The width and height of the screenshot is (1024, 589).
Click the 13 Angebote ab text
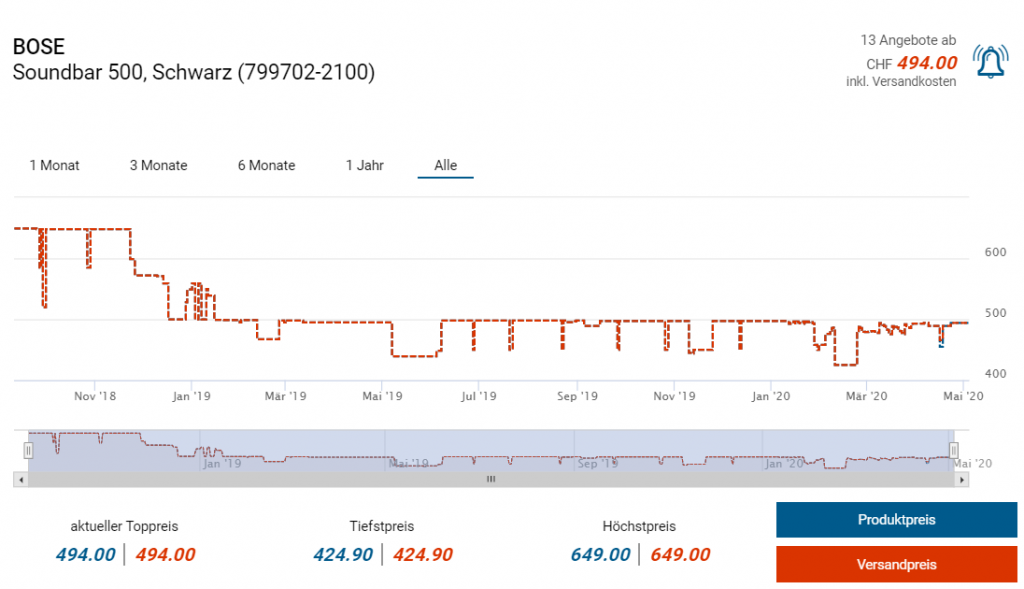point(908,40)
